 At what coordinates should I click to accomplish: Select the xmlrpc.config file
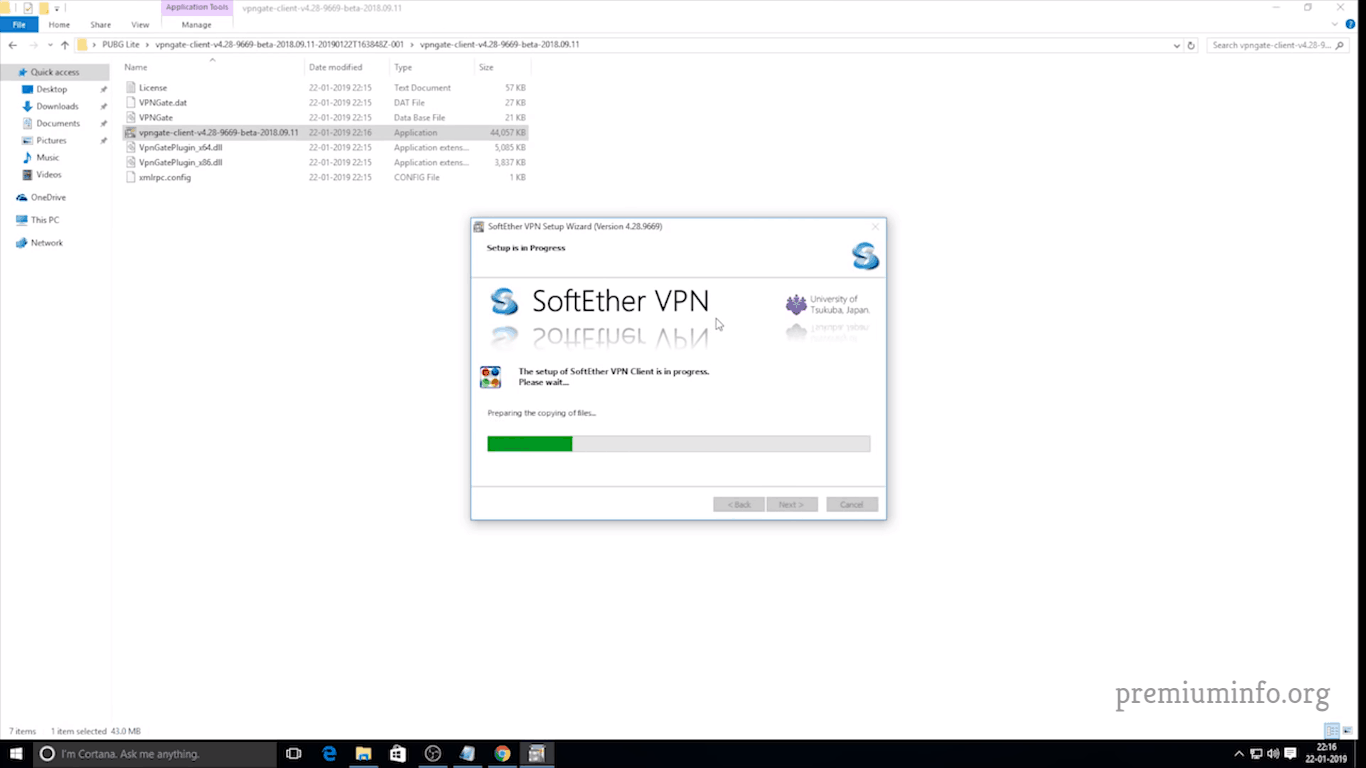pyautogui.click(x=325, y=177)
